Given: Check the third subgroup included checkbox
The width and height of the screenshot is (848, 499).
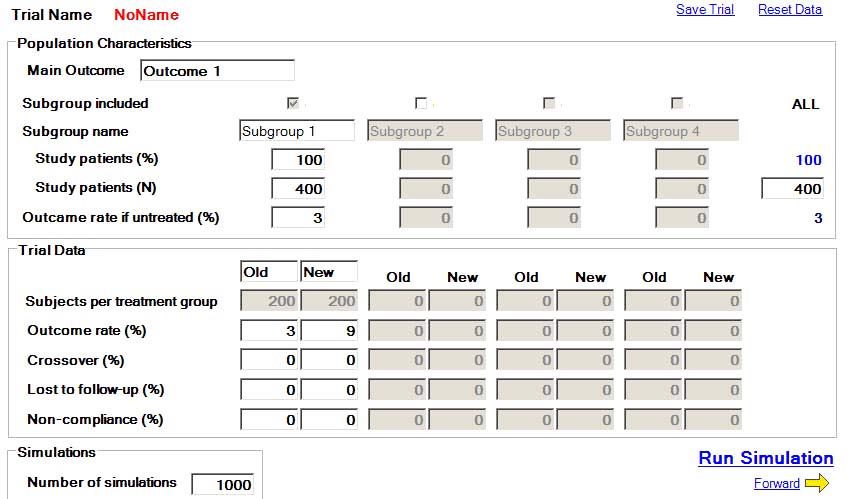Looking at the screenshot, I should point(549,103).
